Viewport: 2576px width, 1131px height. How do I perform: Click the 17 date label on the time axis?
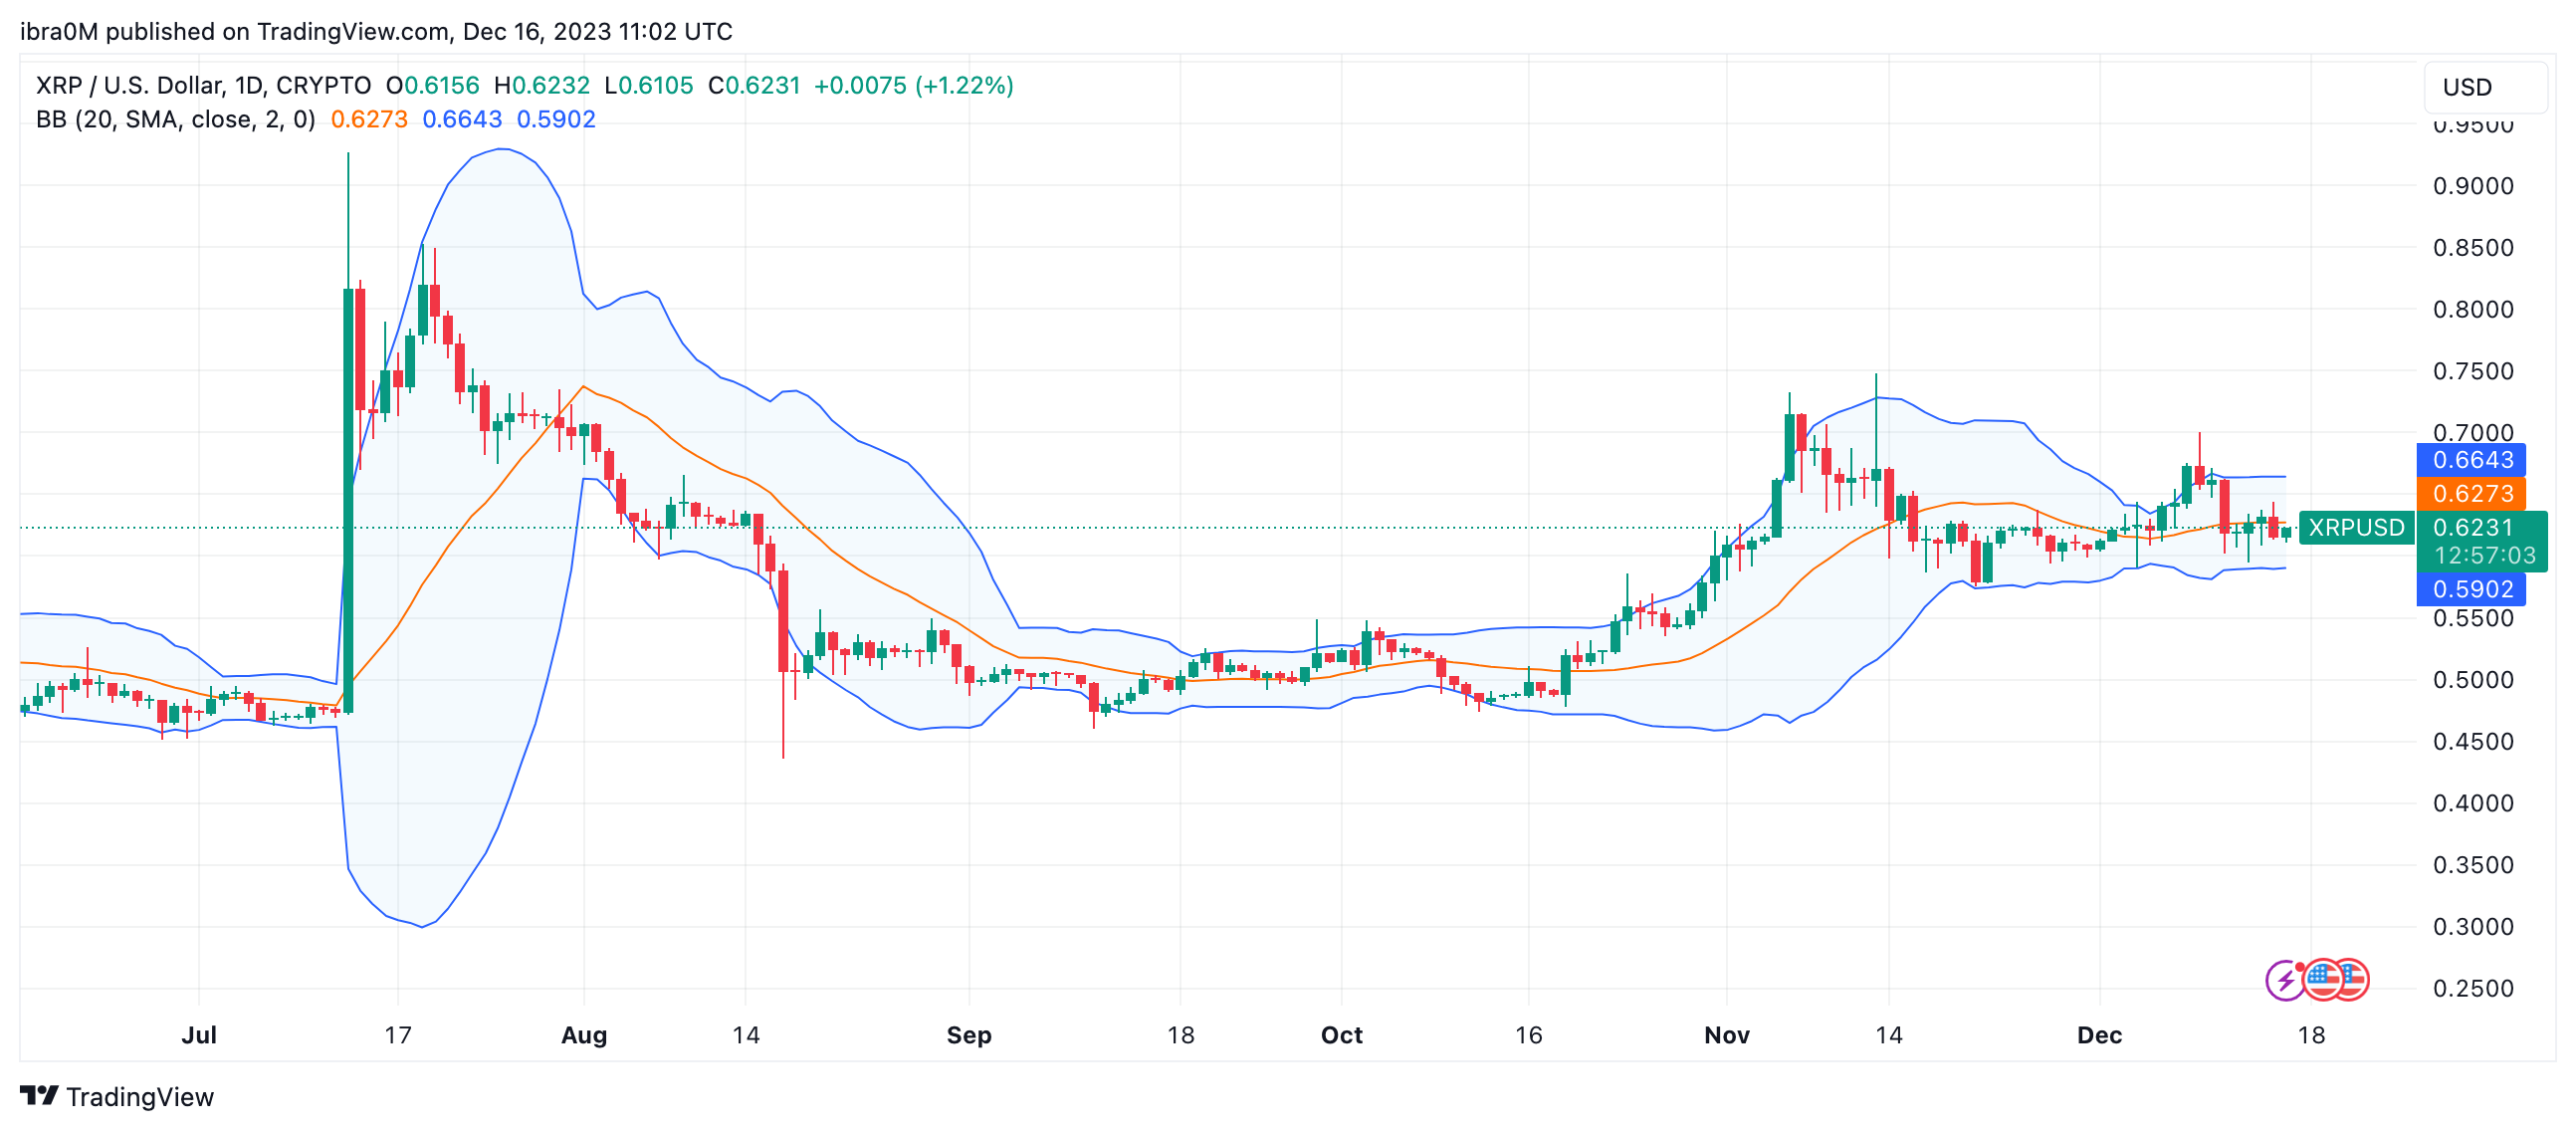(398, 1036)
